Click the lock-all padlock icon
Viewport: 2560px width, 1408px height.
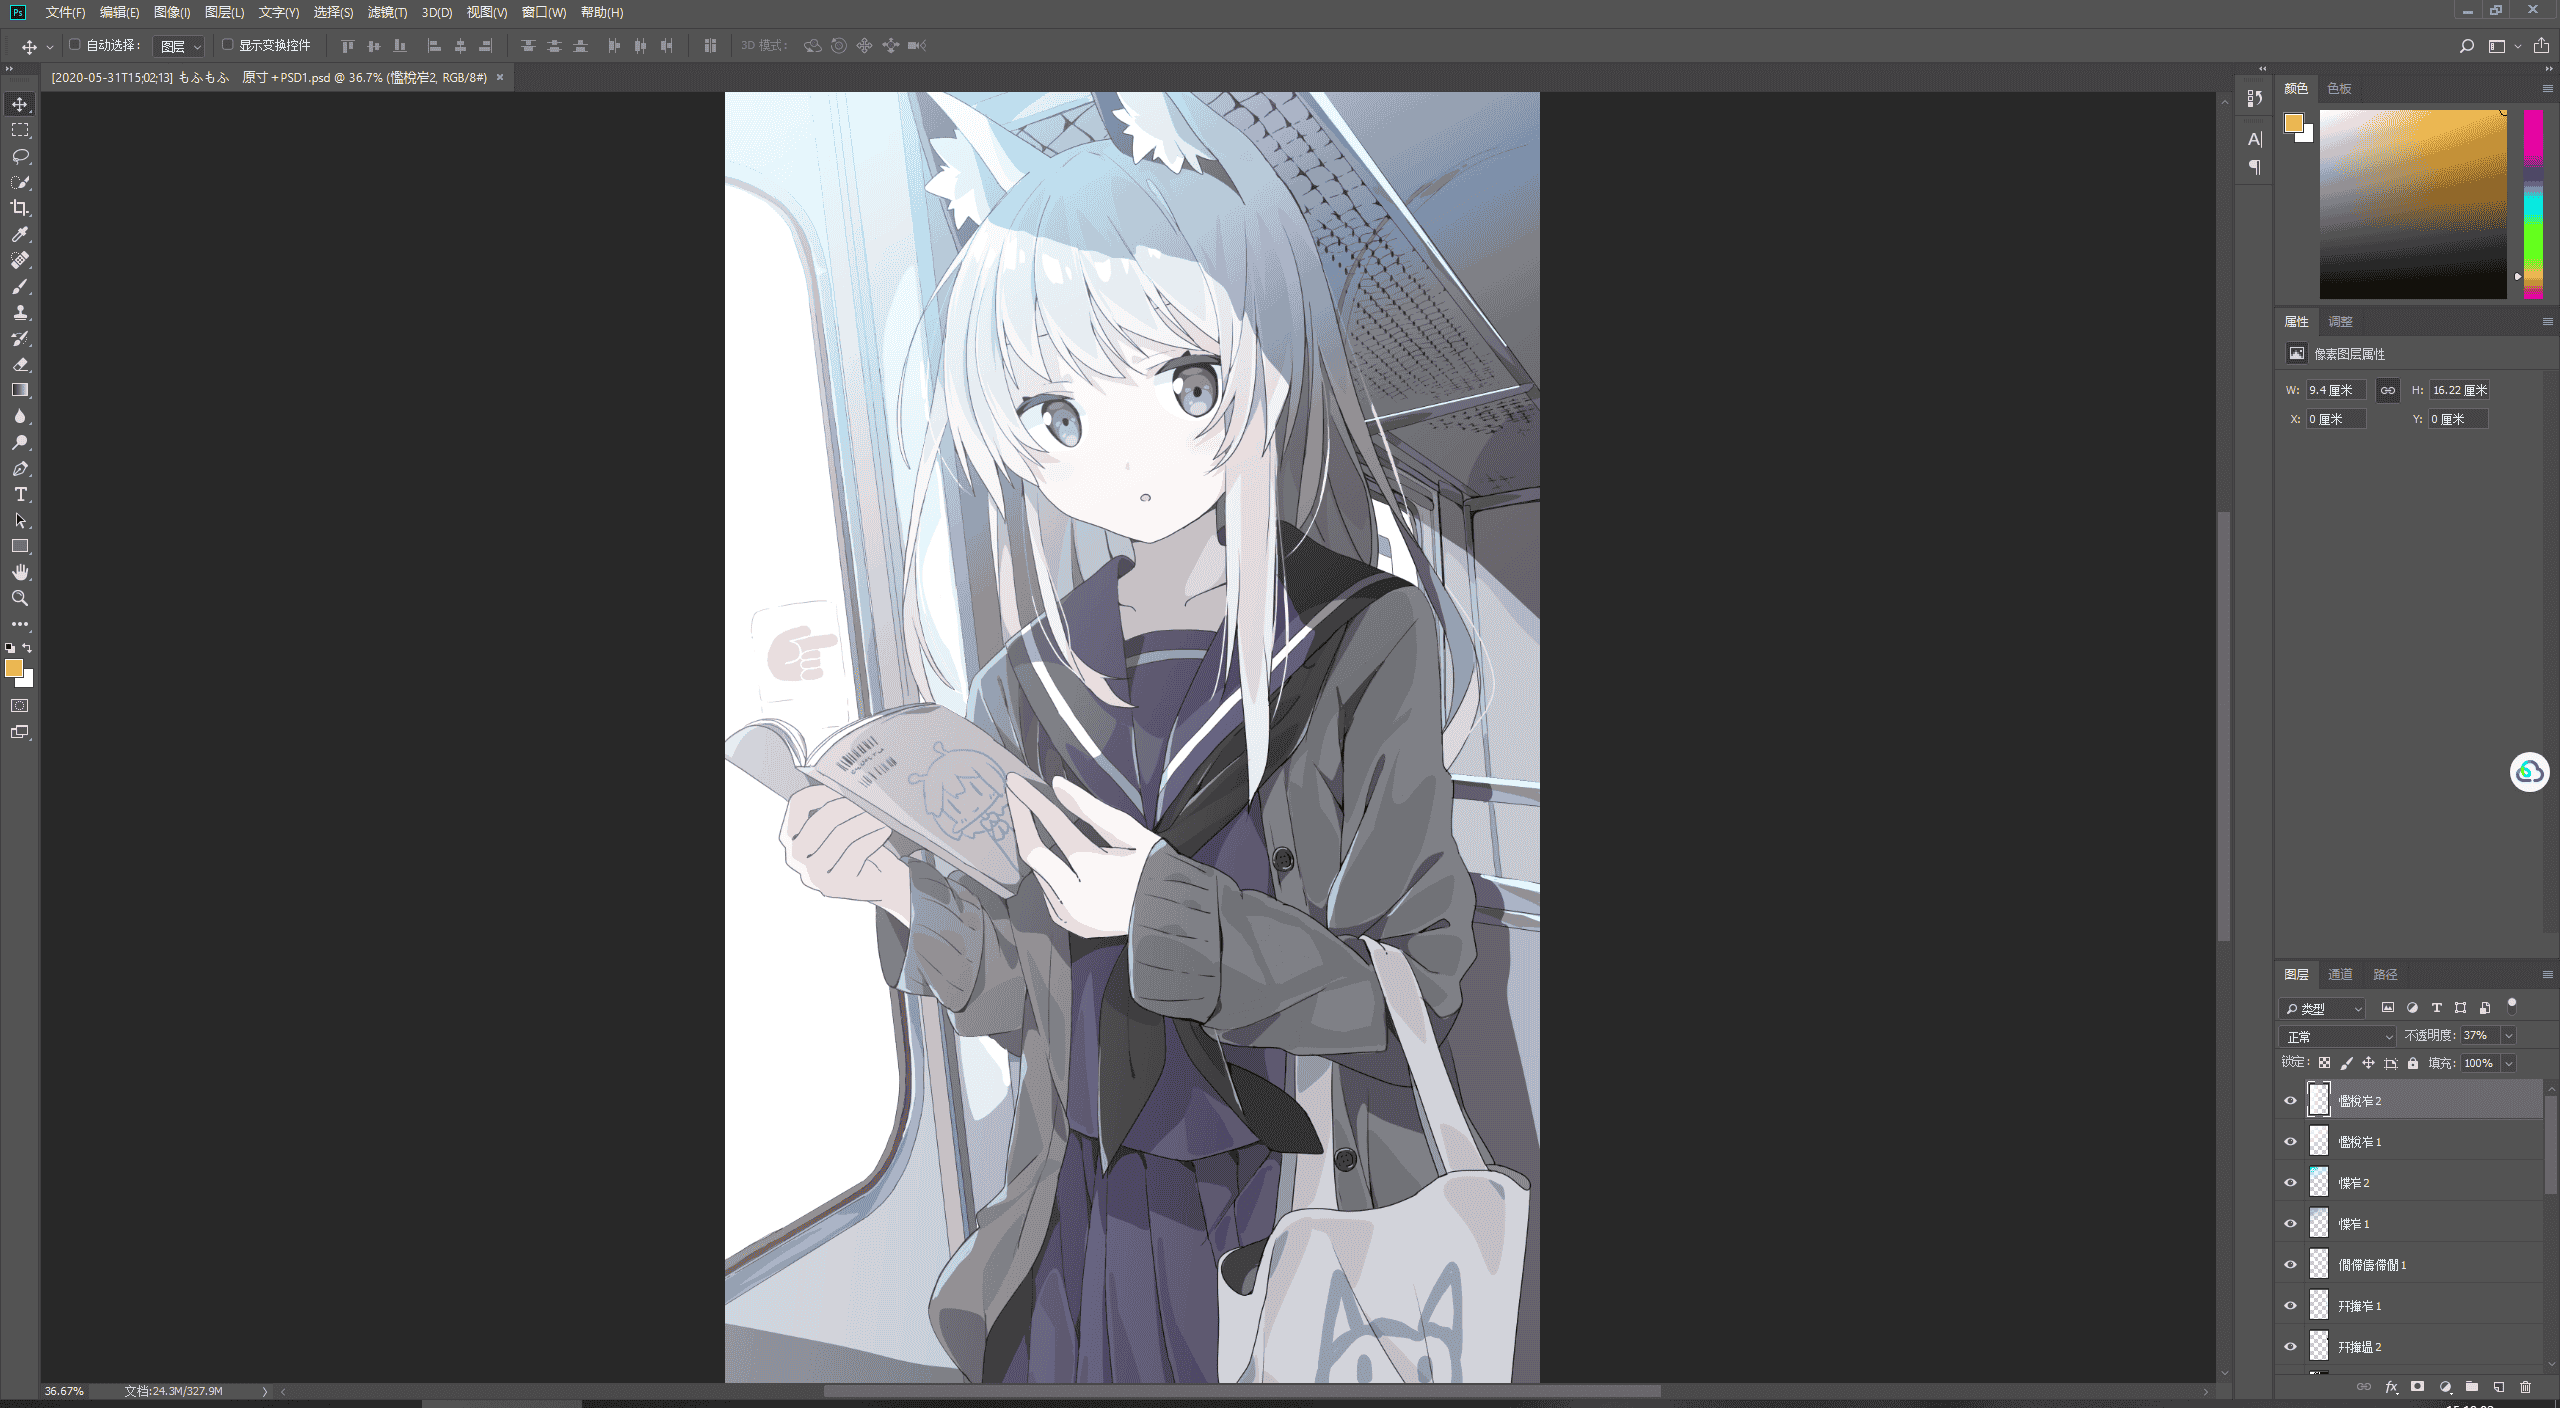(x=2413, y=1063)
